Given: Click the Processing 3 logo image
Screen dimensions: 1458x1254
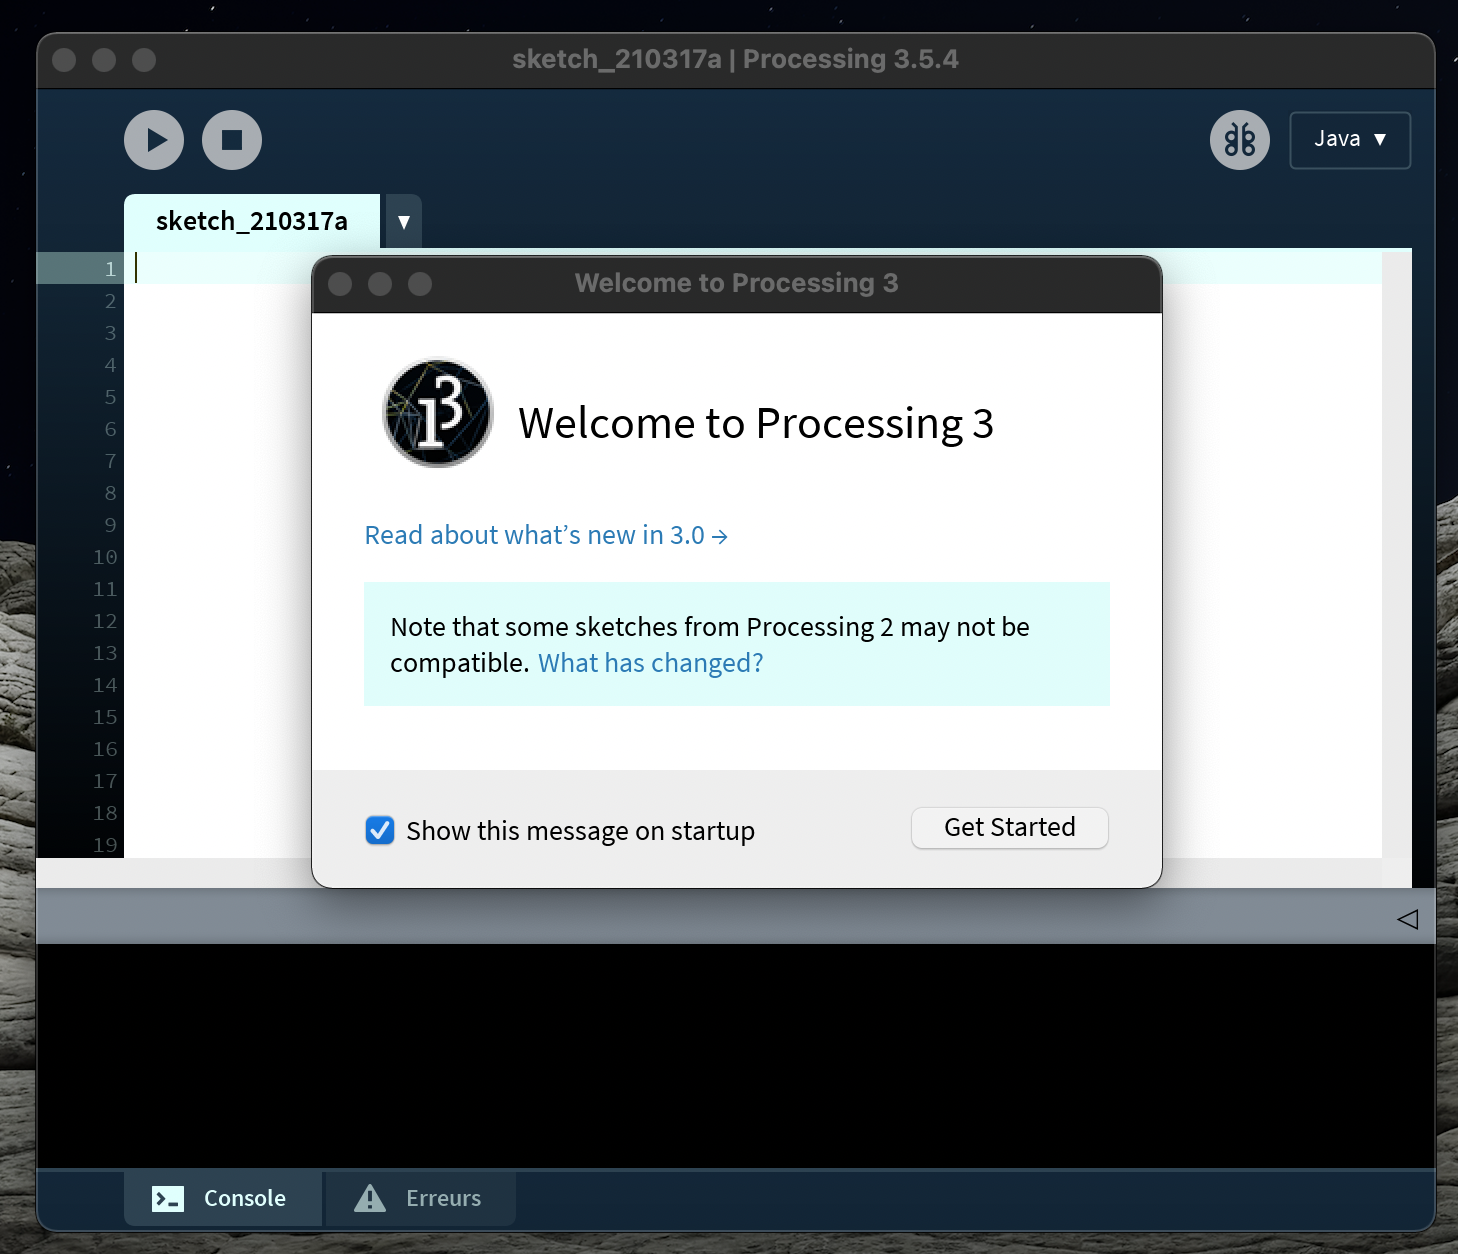Looking at the screenshot, I should click(438, 413).
